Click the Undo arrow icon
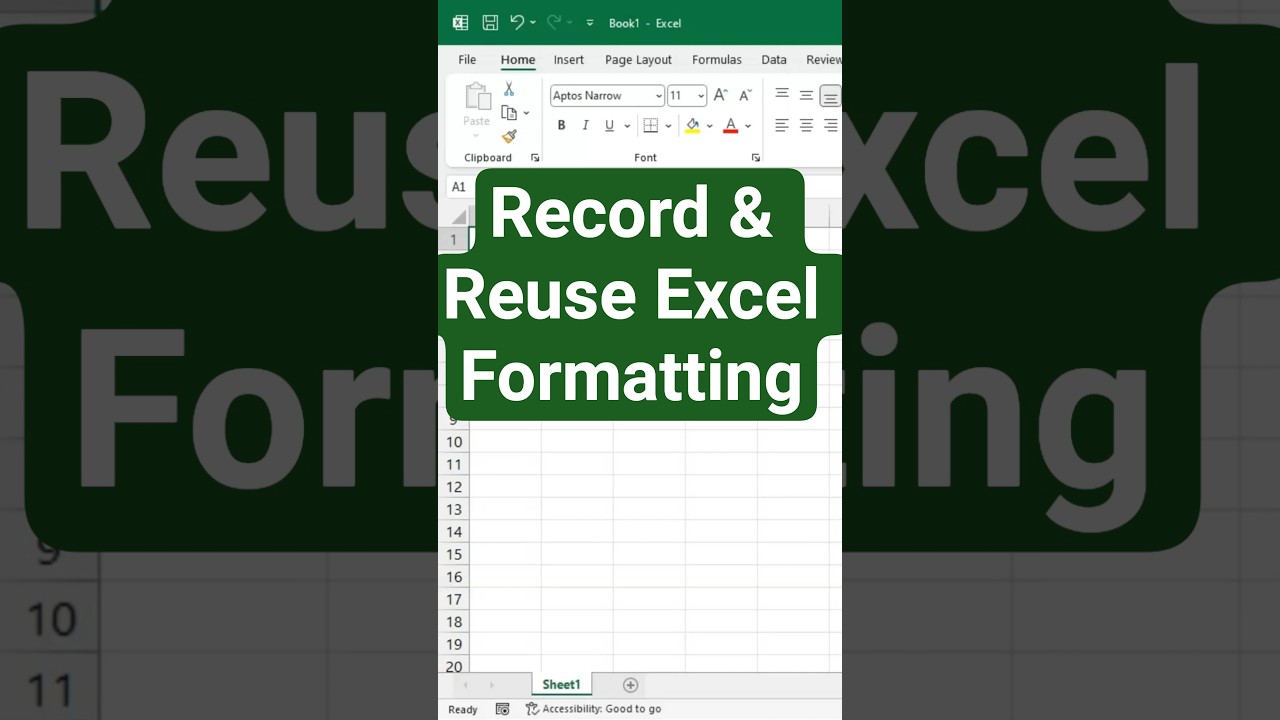1280x720 pixels. click(x=517, y=22)
